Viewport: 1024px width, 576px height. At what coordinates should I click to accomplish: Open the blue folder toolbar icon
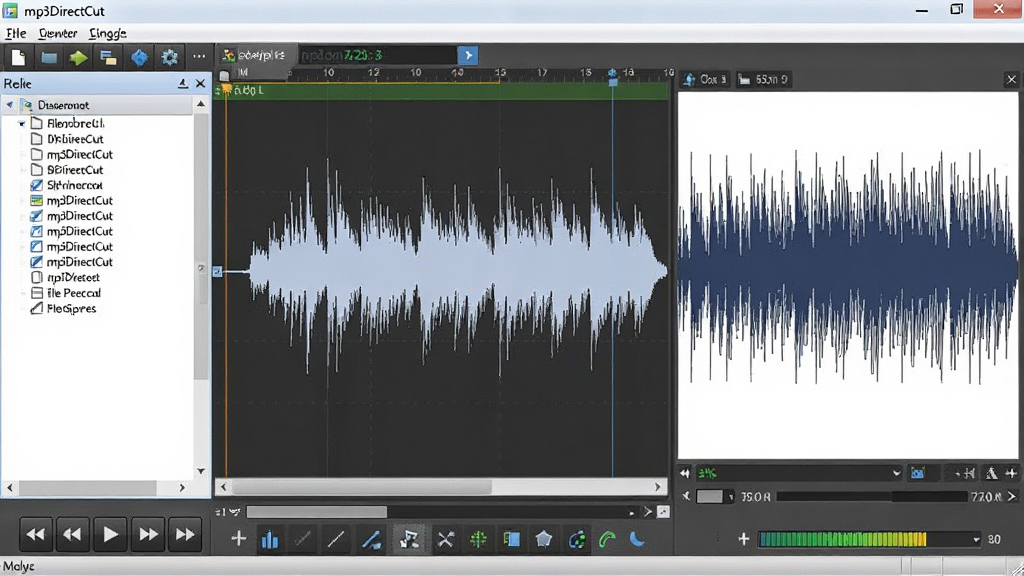(49, 57)
